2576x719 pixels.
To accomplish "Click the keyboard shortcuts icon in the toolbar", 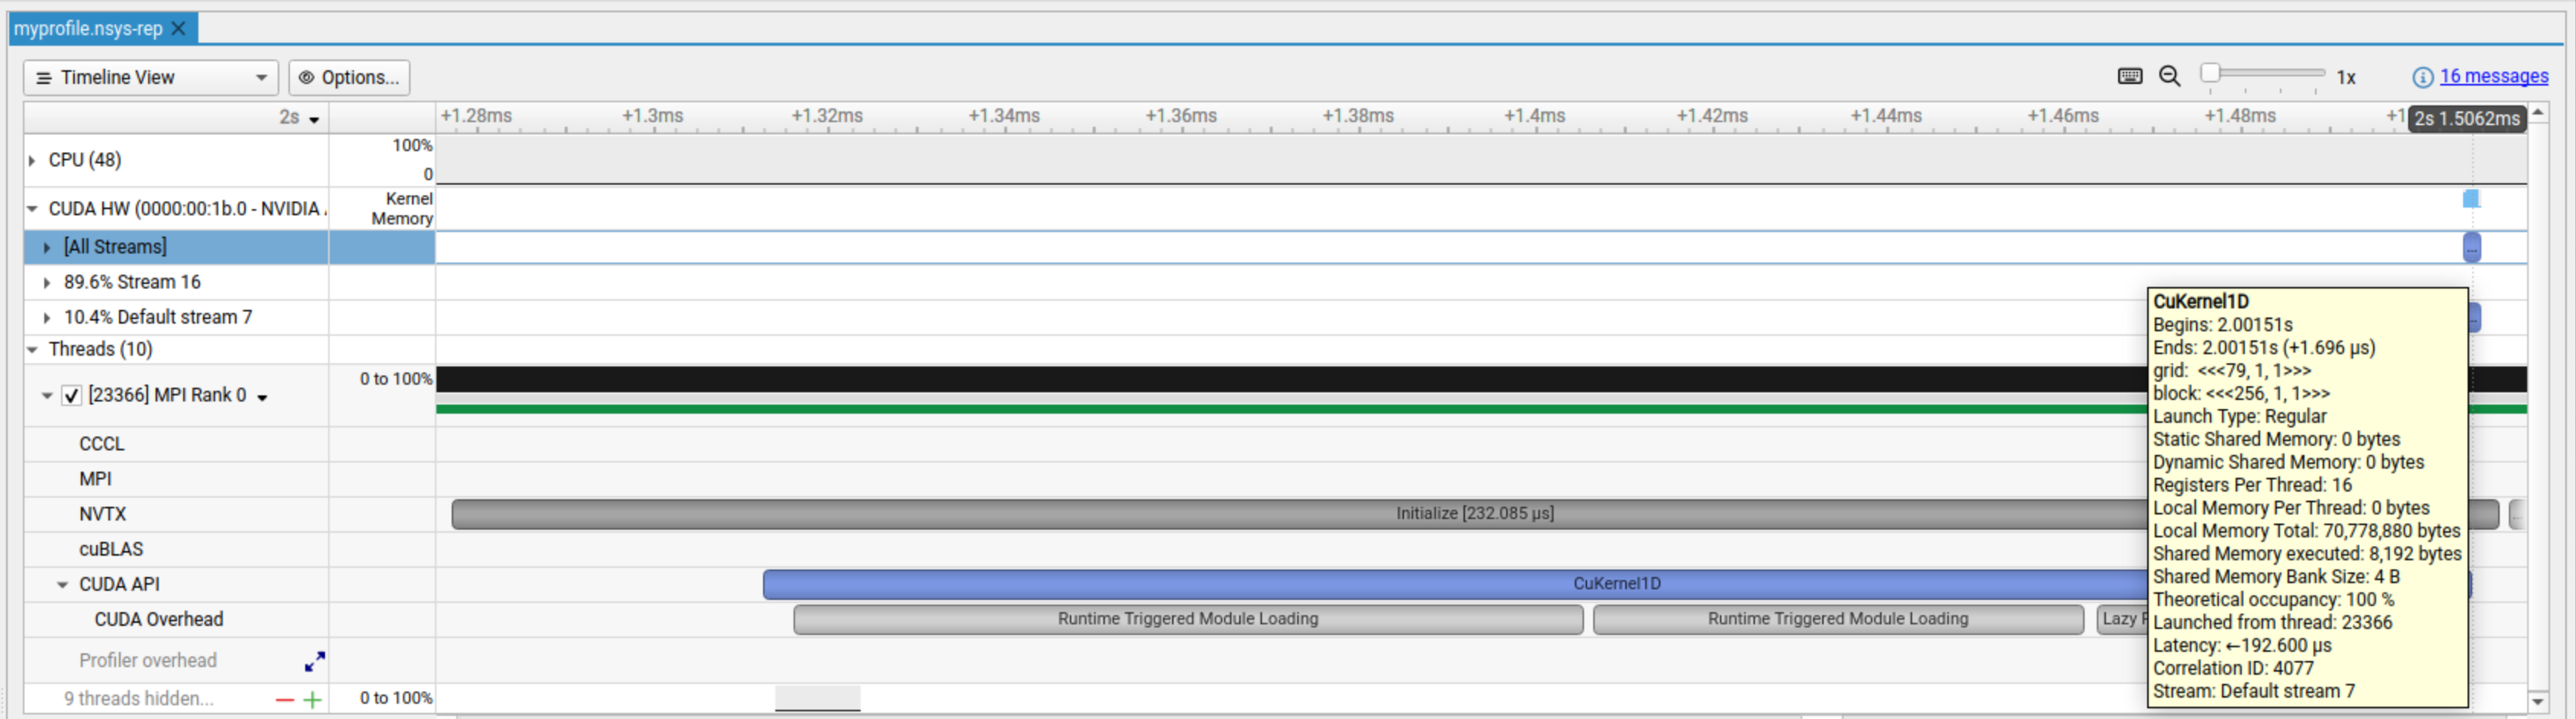I will click(2130, 76).
